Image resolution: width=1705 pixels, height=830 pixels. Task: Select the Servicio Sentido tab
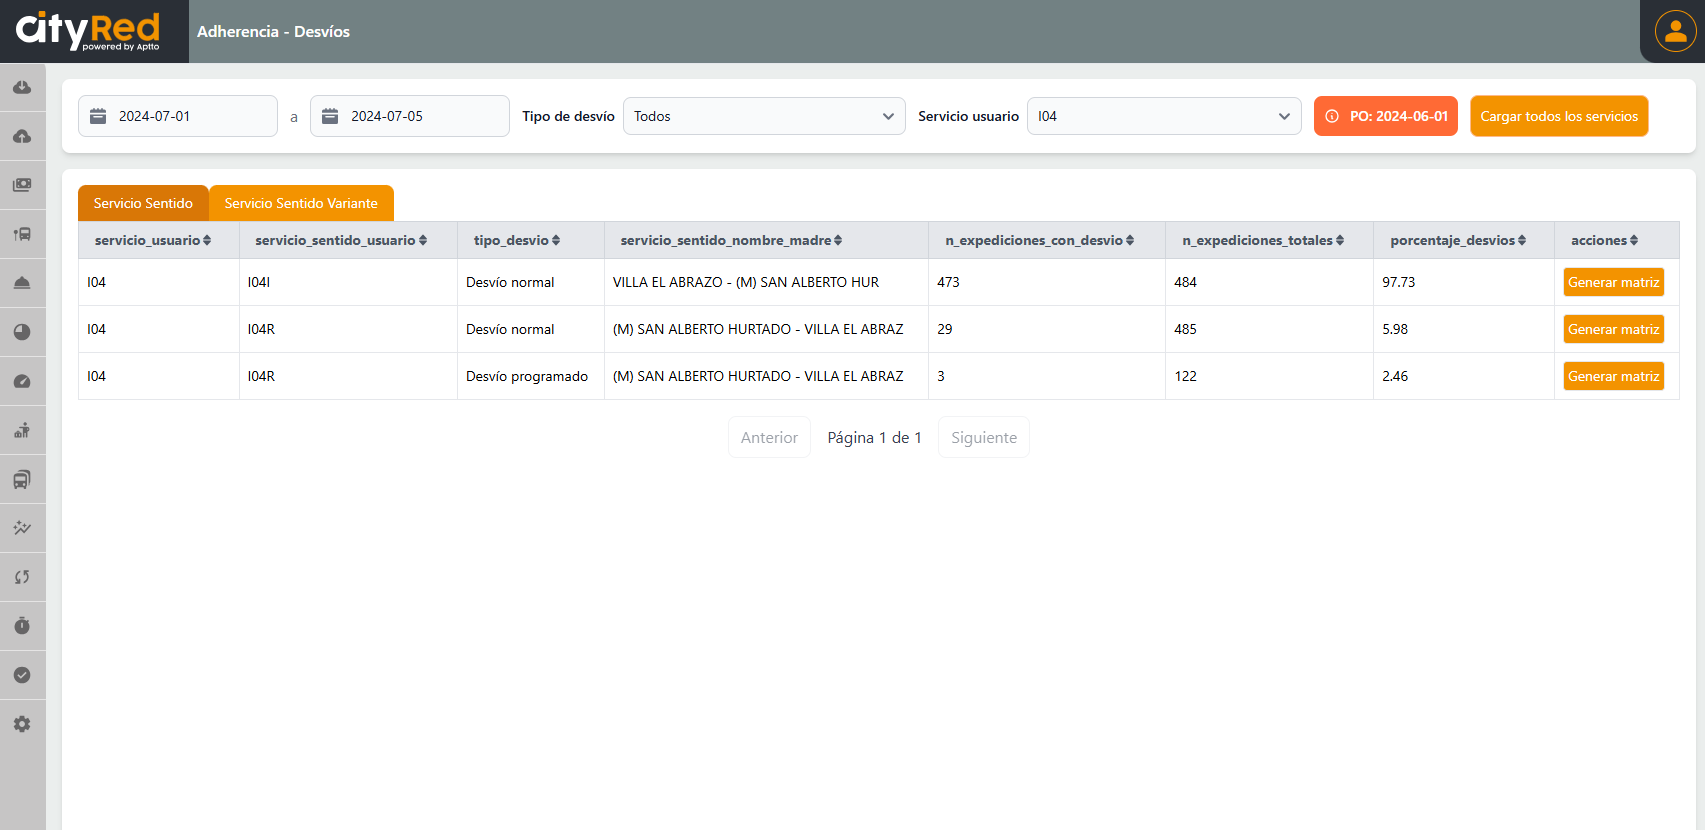click(143, 203)
